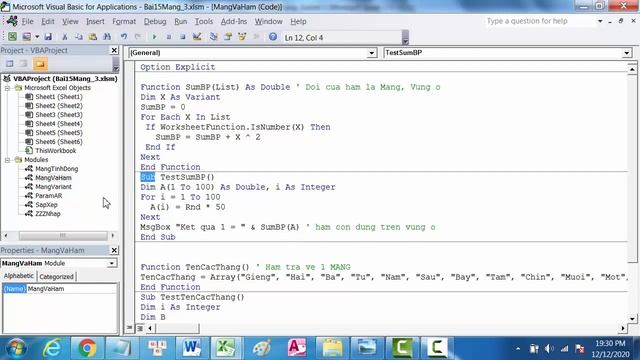
Task: Close the Properties - MangVaHam panel
Action: click(x=114, y=250)
